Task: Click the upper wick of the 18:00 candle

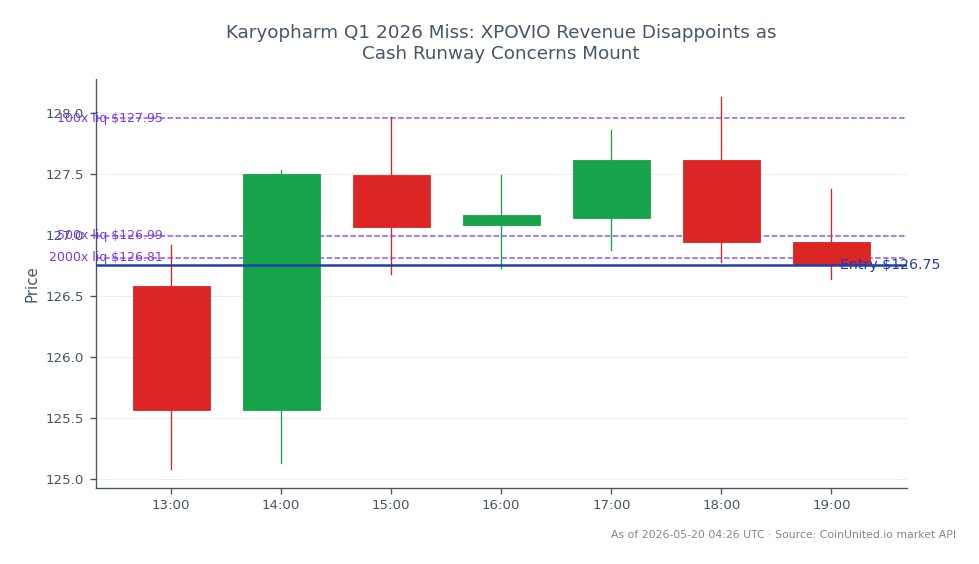Action: point(721,129)
